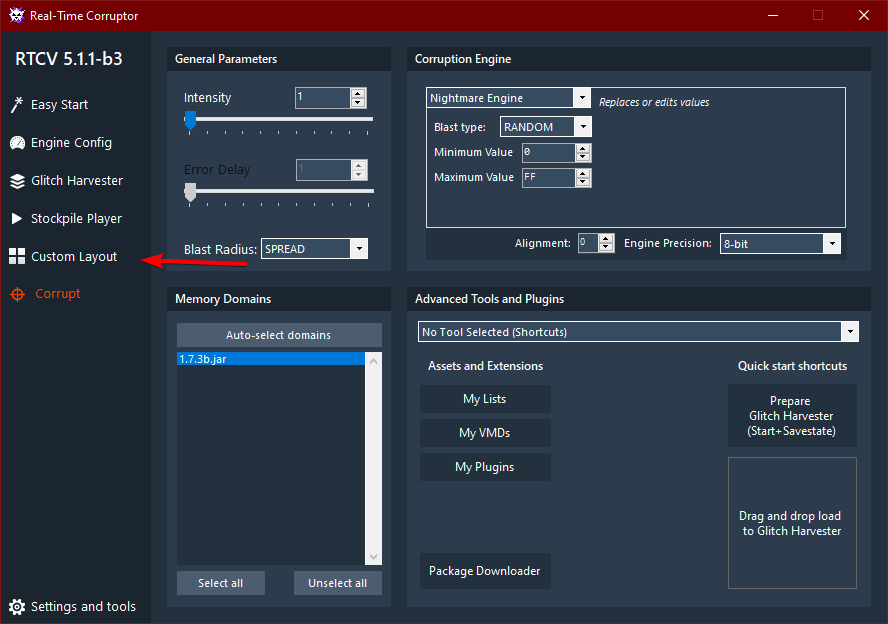
Task: Expand the Nightmare Engine selector dropdown
Action: point(582,98)
